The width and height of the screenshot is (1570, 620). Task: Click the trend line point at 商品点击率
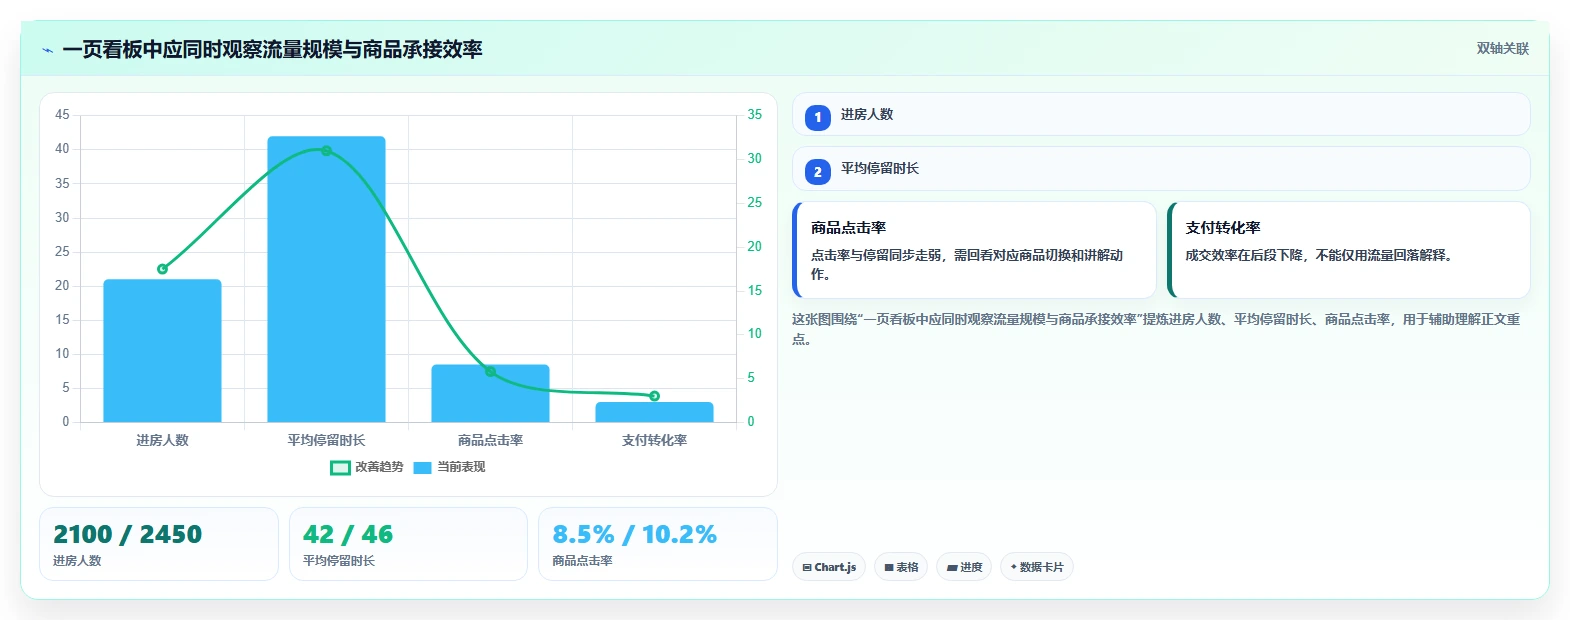coord(490,372)
